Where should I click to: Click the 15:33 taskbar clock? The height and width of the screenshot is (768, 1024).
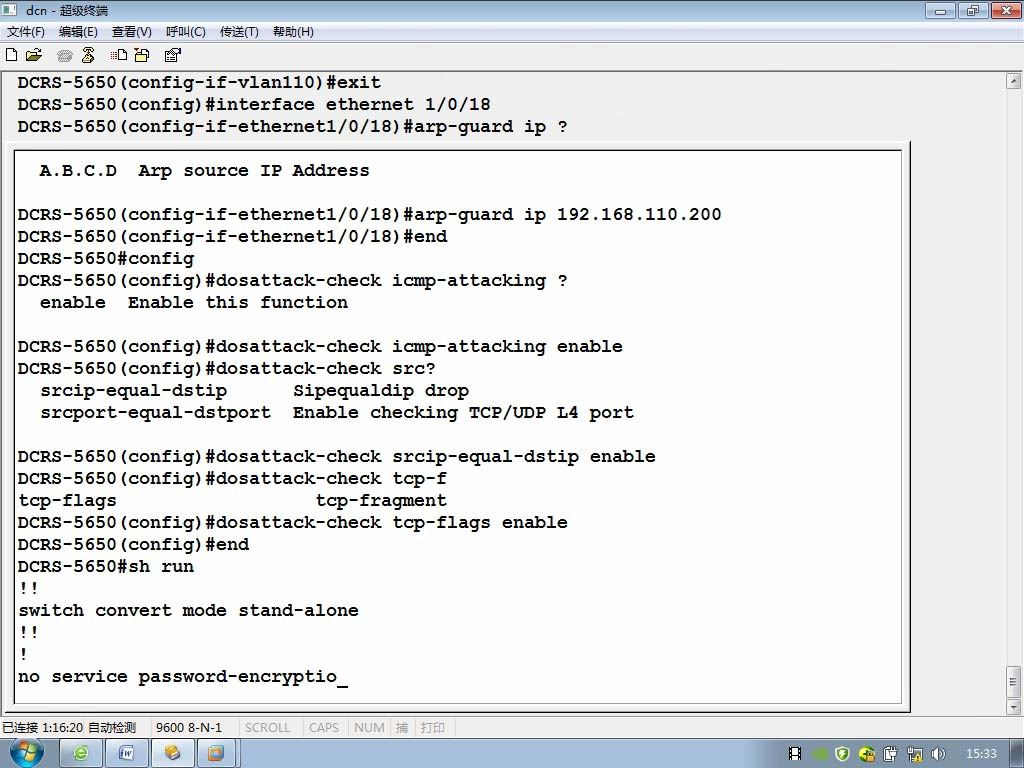click(x=981, y=754)
